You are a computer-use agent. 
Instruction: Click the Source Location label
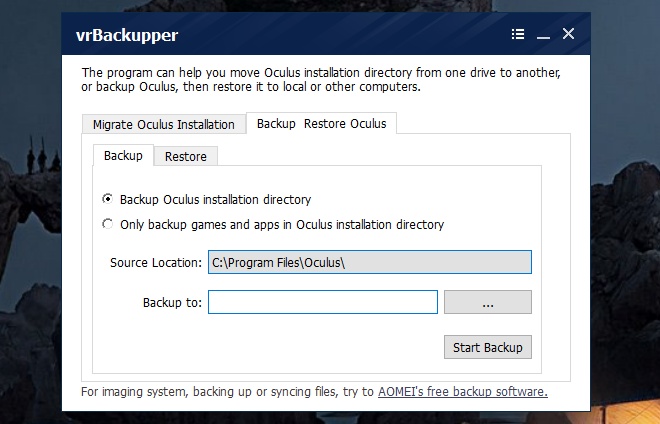[156, 262]
